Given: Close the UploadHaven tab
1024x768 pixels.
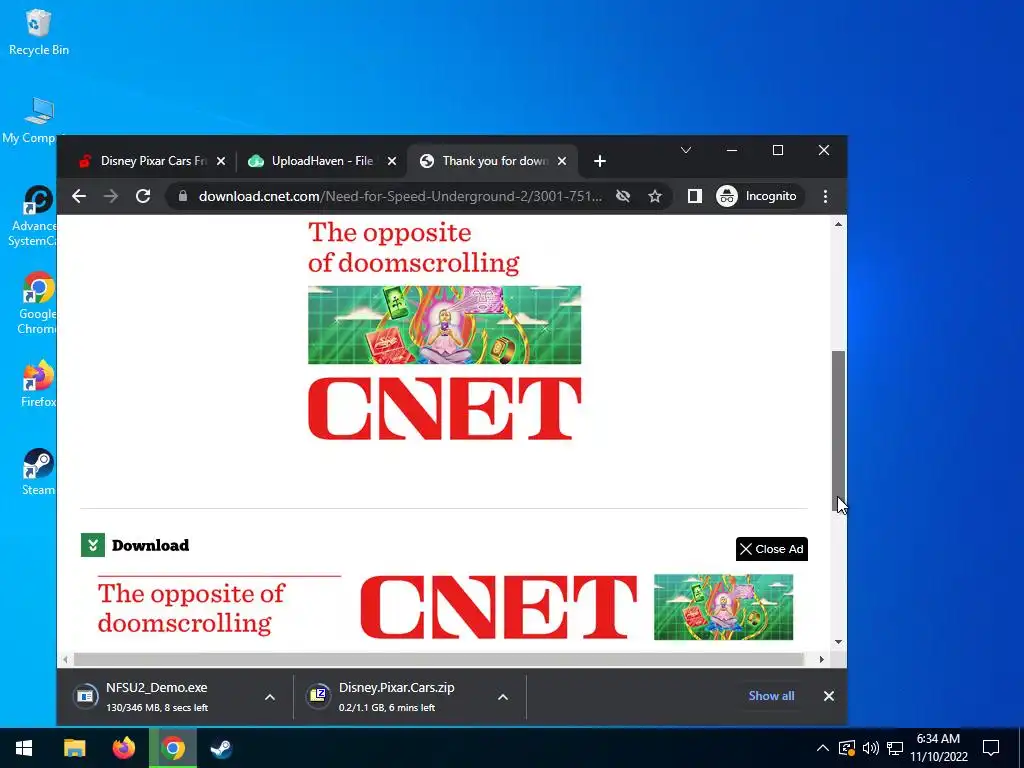Looking at the screenshot, I should point(392,161).
